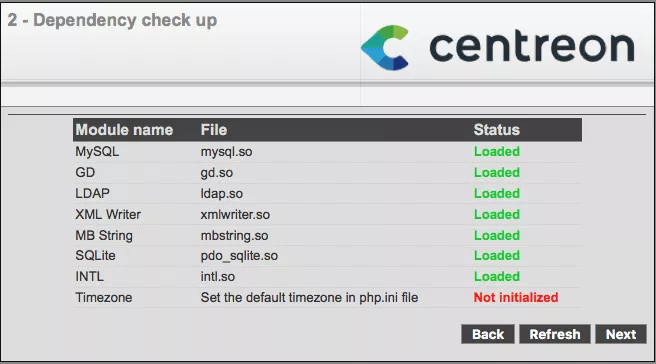The height and width of the screenshot is (364, 656).
Task: Click the pdo_sqlite.so file entry
Action: tap(239, 256)
